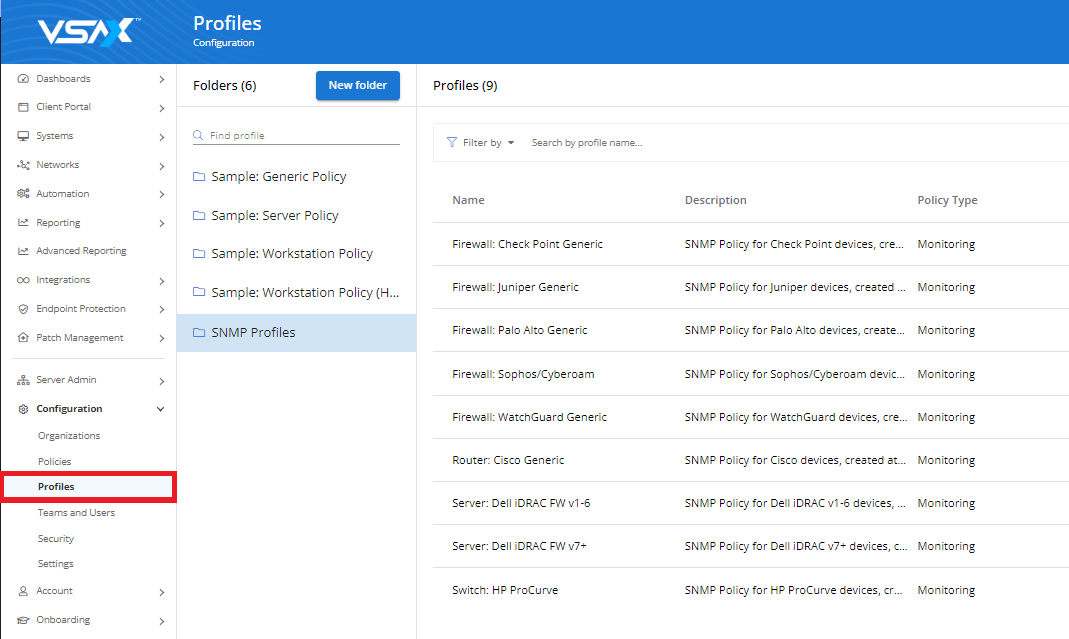
Task: Click the Systems monitor icon
Action: pyautogui.click(x=23, y=136)
